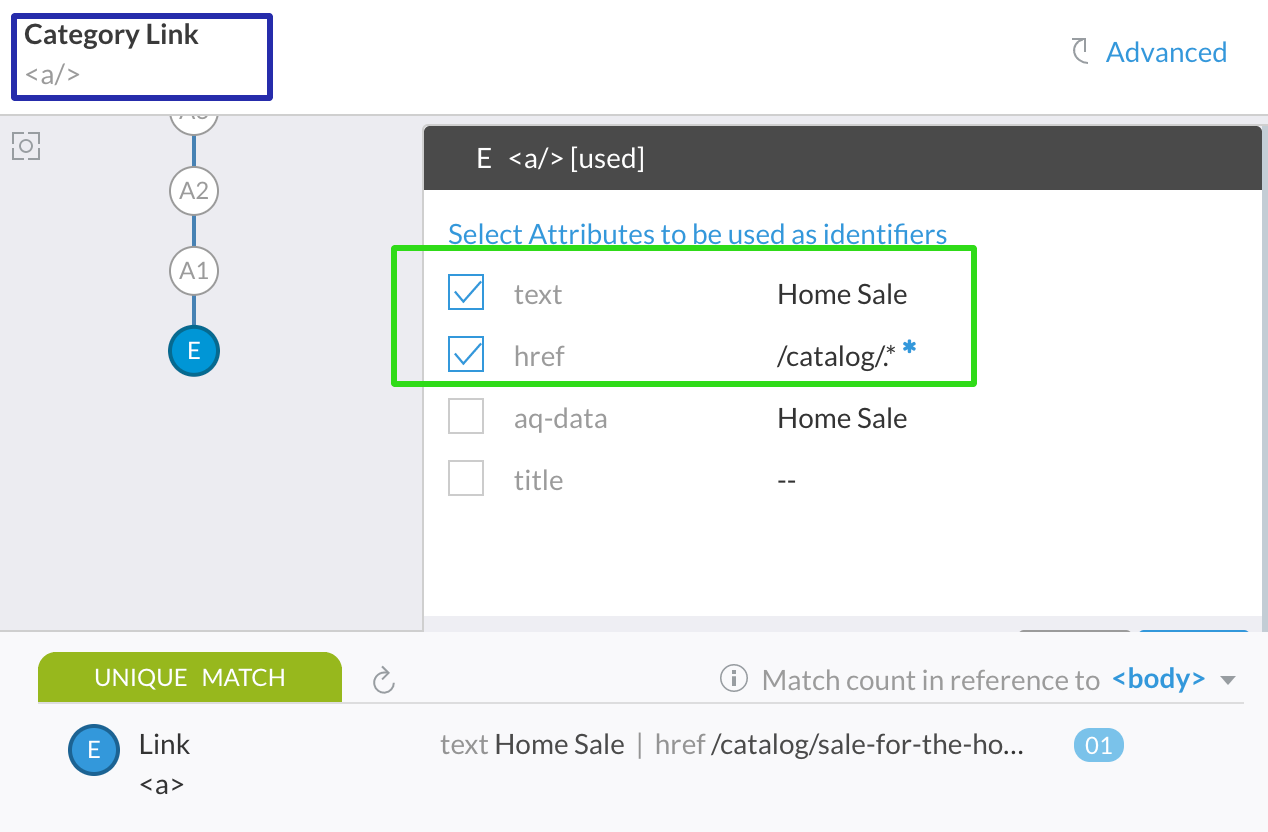
Task: Enable the title attribute checkbox
Action: (x=466, y=478)
